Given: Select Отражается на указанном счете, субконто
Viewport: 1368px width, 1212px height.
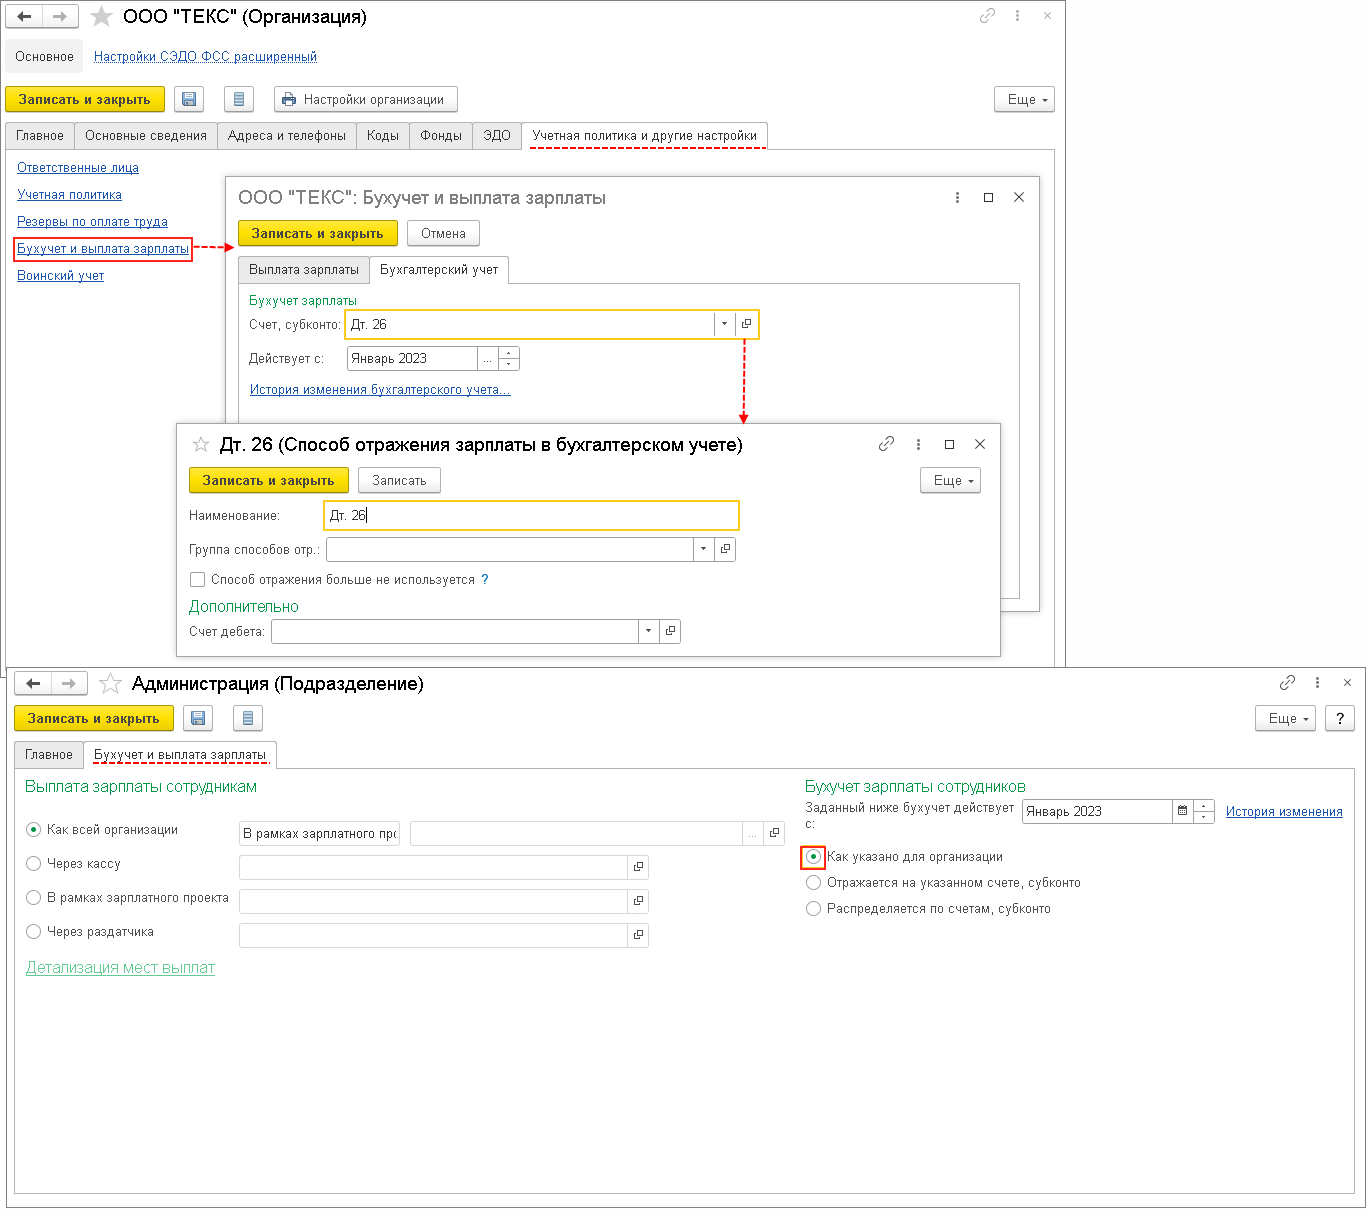Looking at the screenshot, I should tap(813, 883).
